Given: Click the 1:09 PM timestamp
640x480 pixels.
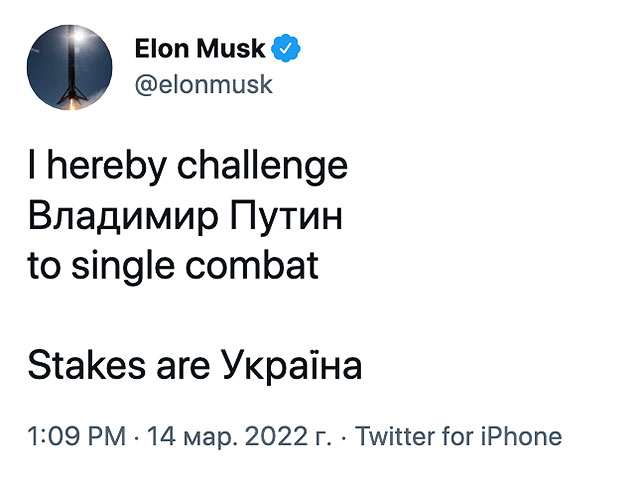Looking at the screenshot, I should 77,436.
